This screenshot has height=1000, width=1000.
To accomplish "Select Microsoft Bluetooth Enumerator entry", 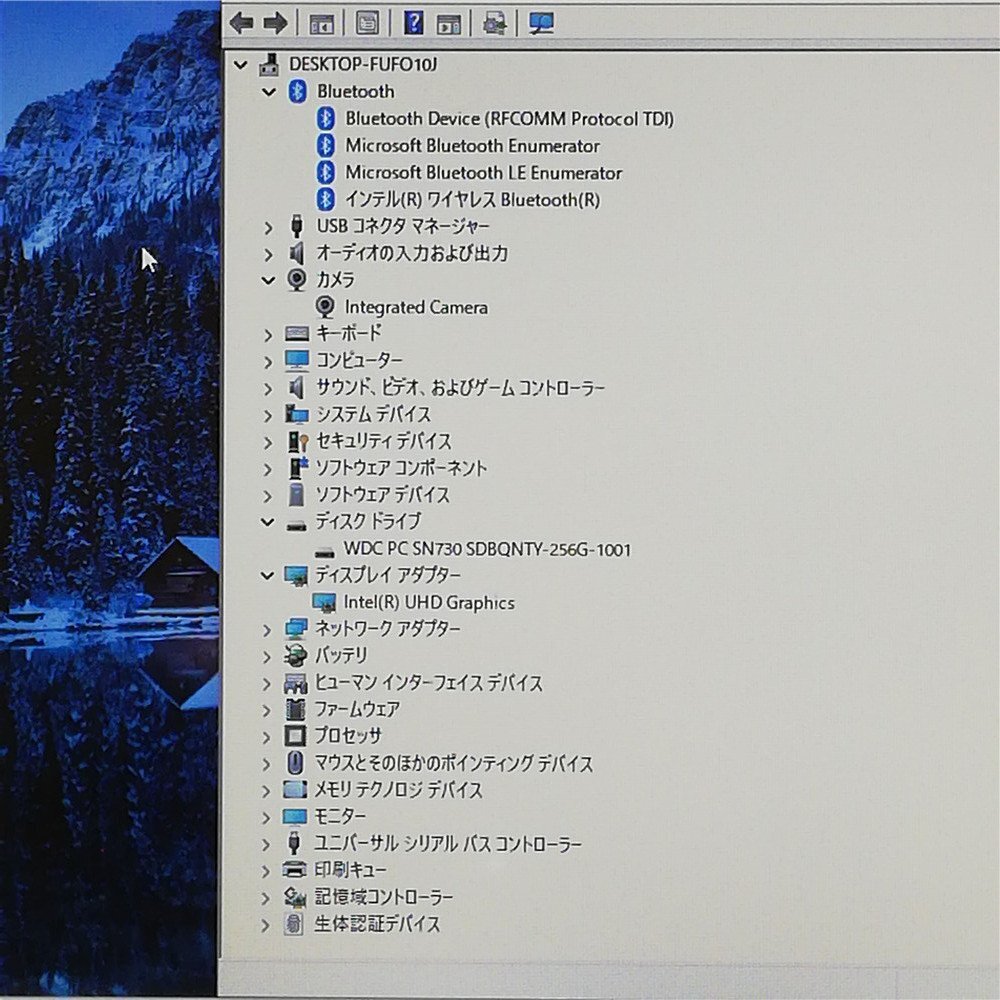I will tap(472, 146).
